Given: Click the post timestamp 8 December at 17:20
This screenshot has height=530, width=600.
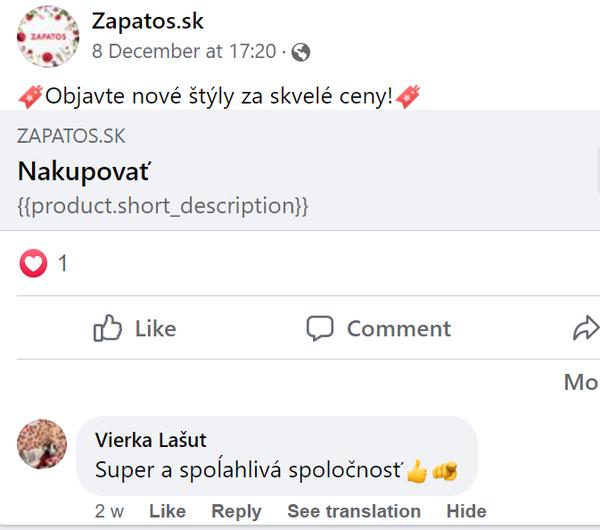Looking at the screenshot, I should 184,51.
